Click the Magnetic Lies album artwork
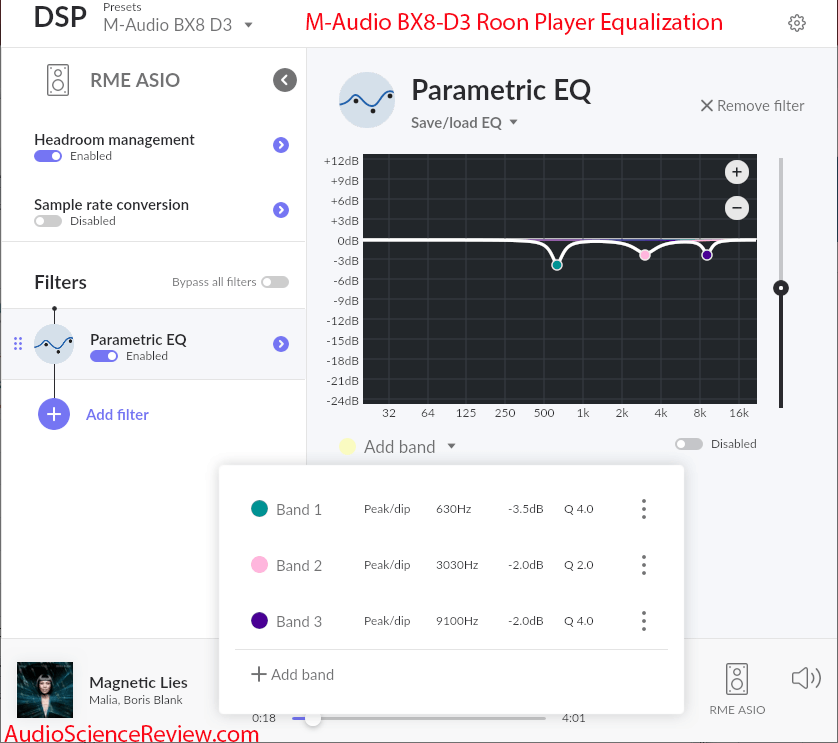The width and height of the screenshot is (838, 743). coord(45,690)
